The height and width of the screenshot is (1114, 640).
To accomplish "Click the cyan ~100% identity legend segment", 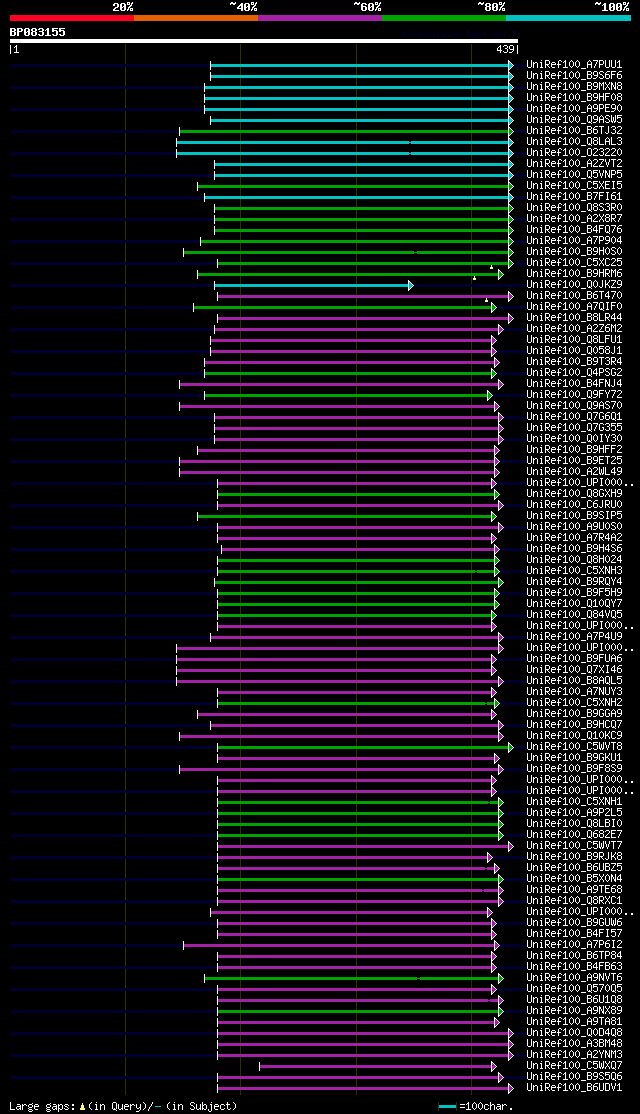I will coord(568,18).
